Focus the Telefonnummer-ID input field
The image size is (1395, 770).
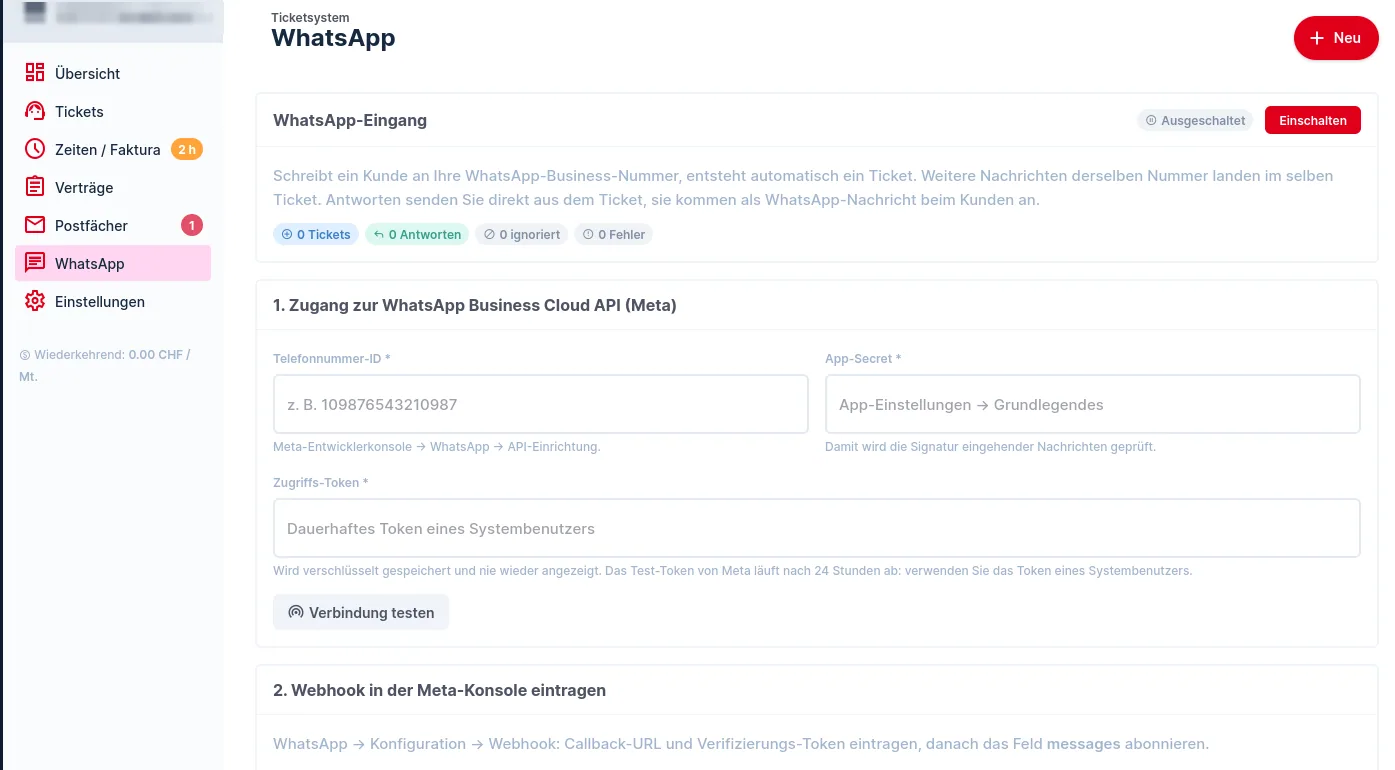coord(540,404)
